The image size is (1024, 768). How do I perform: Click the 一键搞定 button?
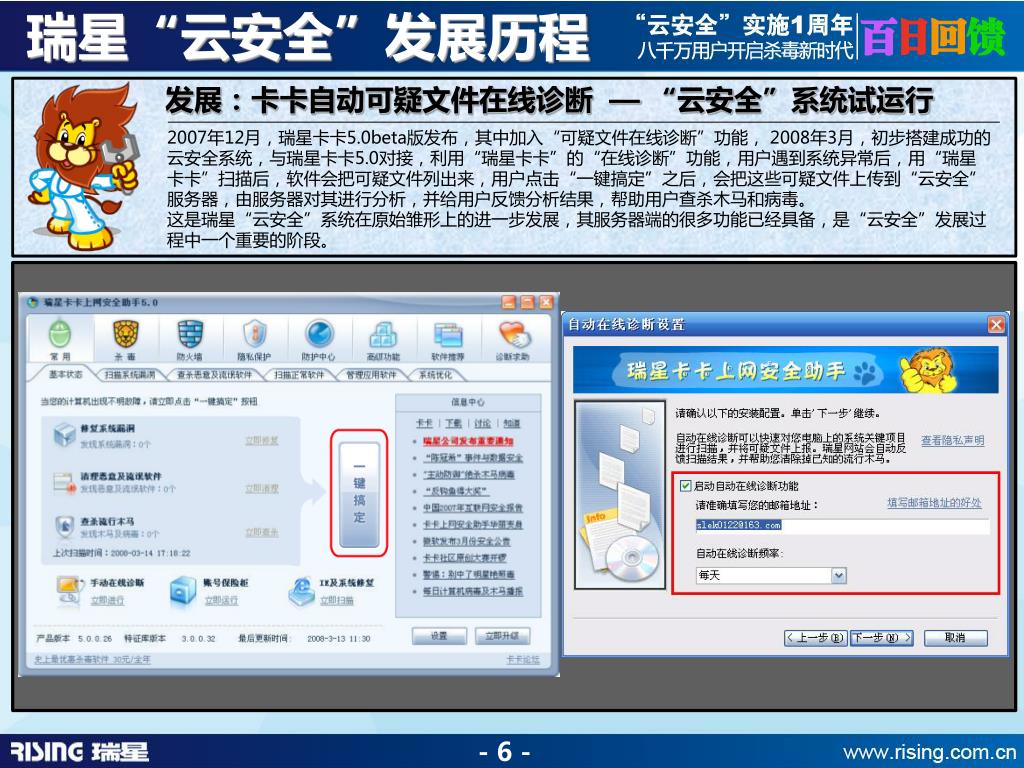coord(359,493)
